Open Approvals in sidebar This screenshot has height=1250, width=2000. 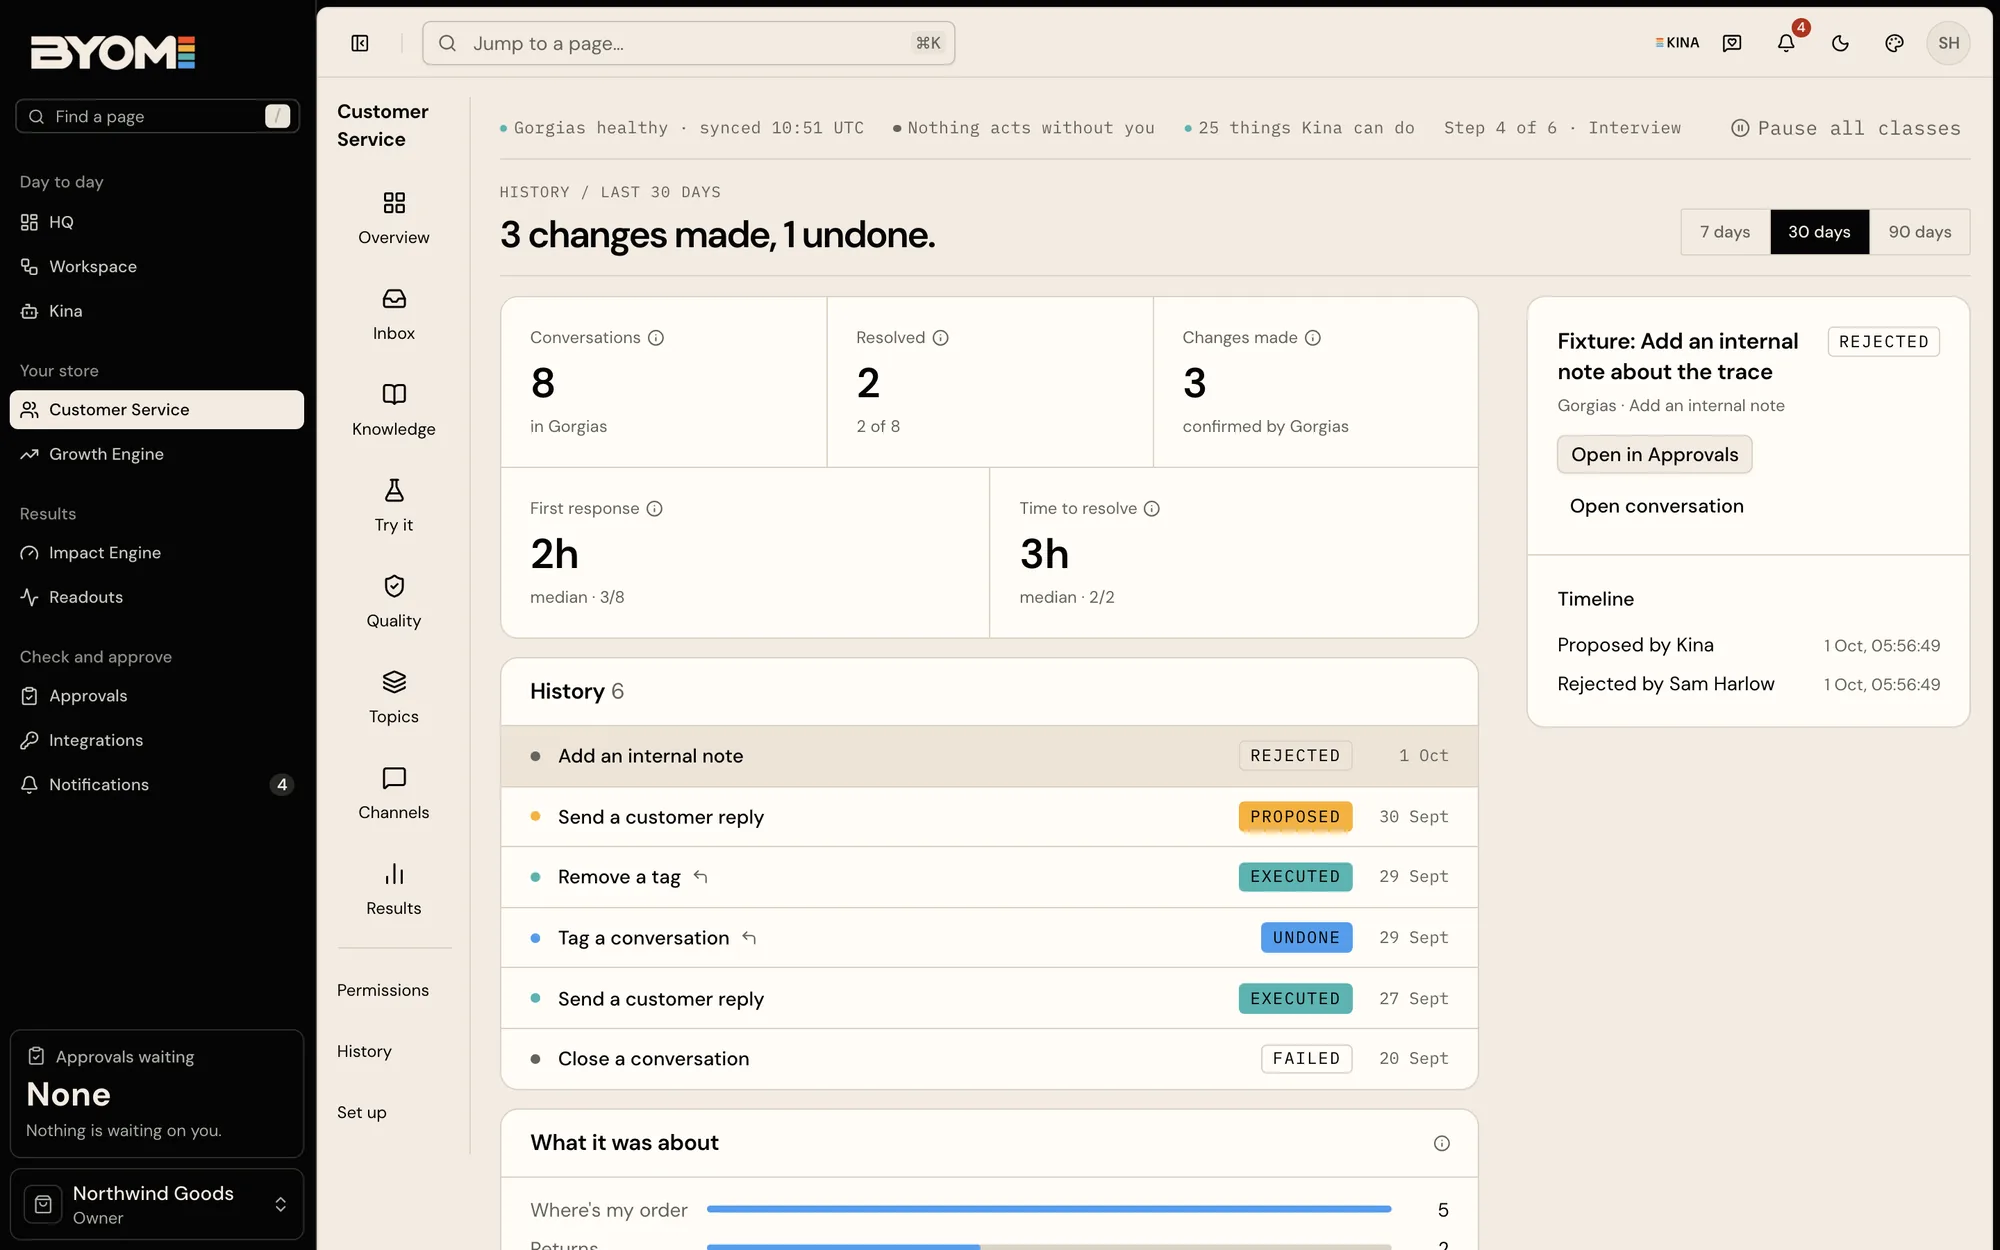coord(157,696)
